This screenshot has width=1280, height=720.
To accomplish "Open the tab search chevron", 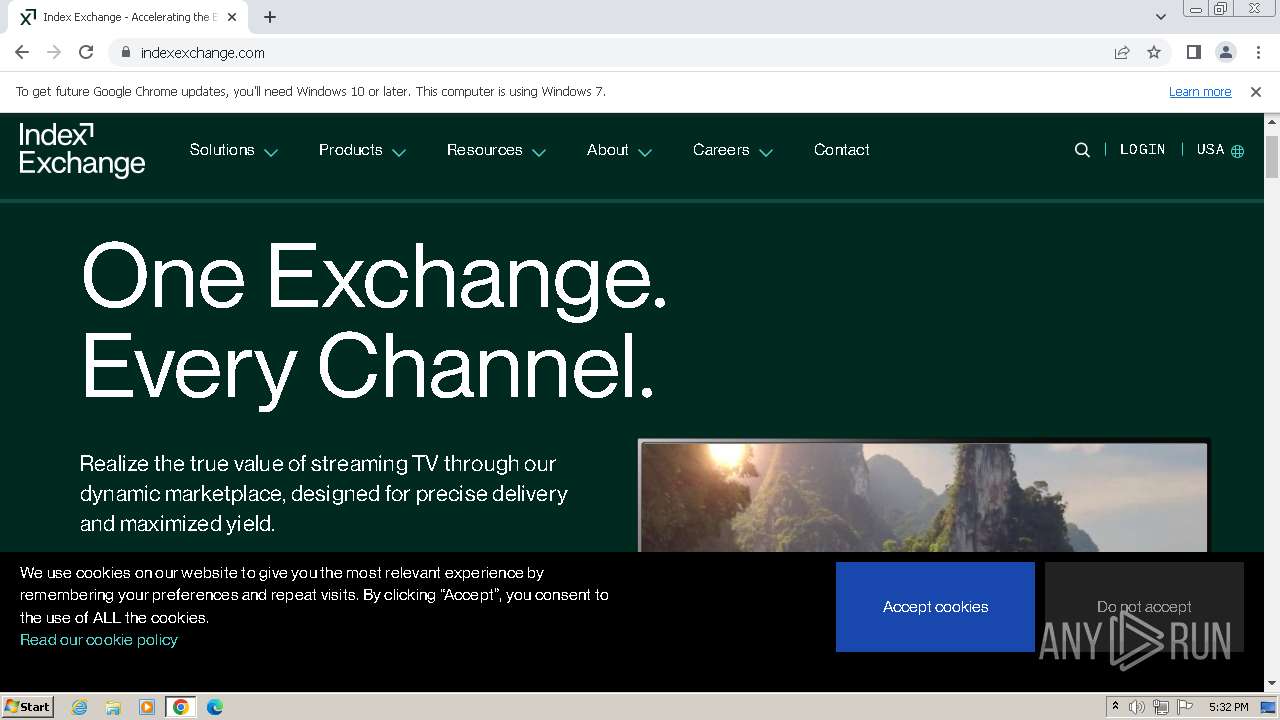I will coord(1160,17).
